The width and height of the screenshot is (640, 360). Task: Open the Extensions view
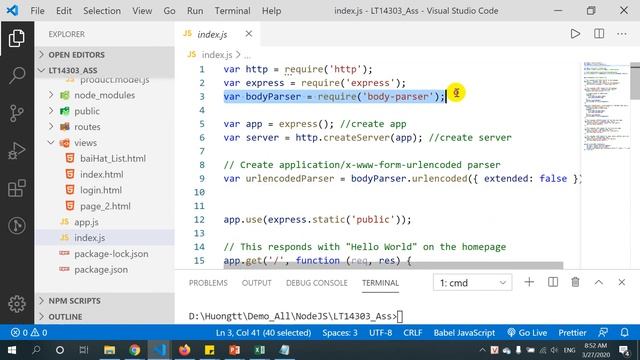(17, 188)
